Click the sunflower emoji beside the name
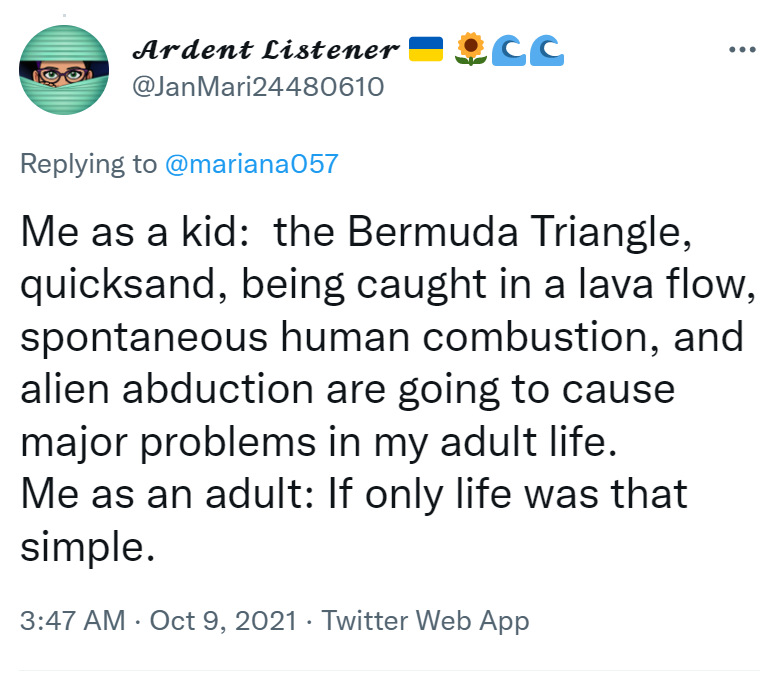Image resolution: width=777 pixels, height=679 pixels. 471,47
